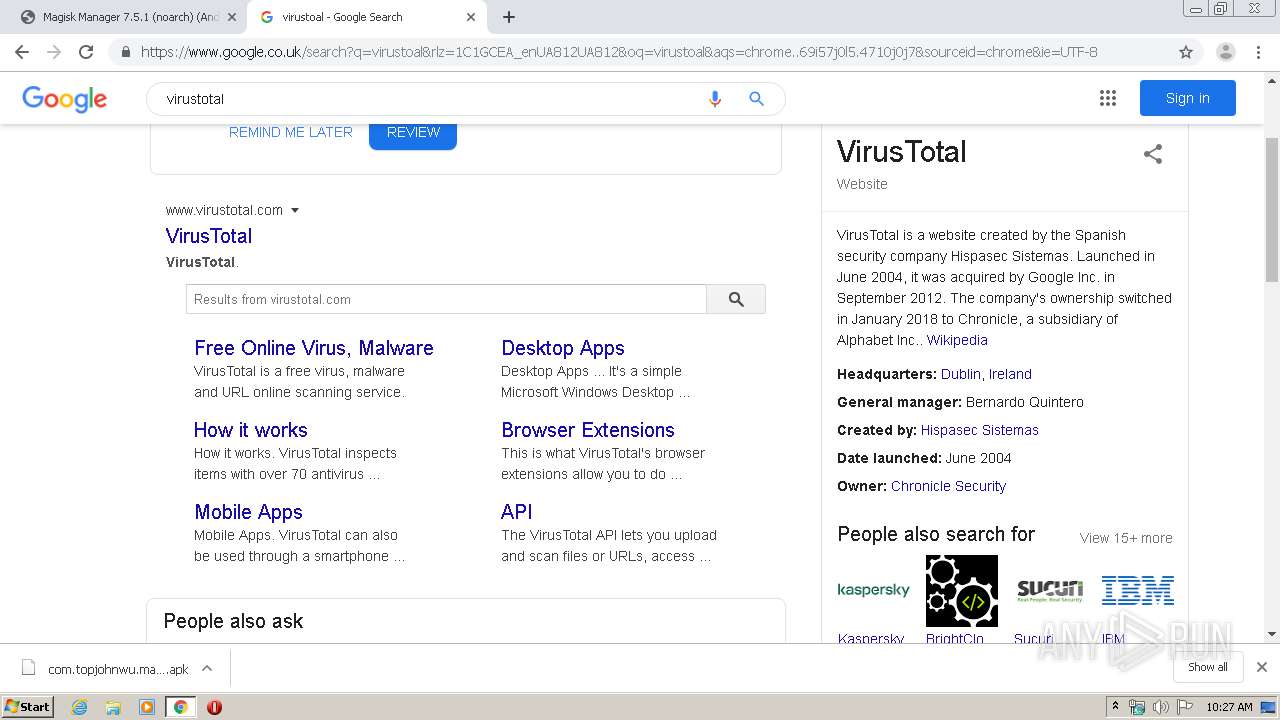Image resolution: width=1280 pixels, height=720 pixels.
Task: Open the How it works sitelink
Action: pos(251,430)
